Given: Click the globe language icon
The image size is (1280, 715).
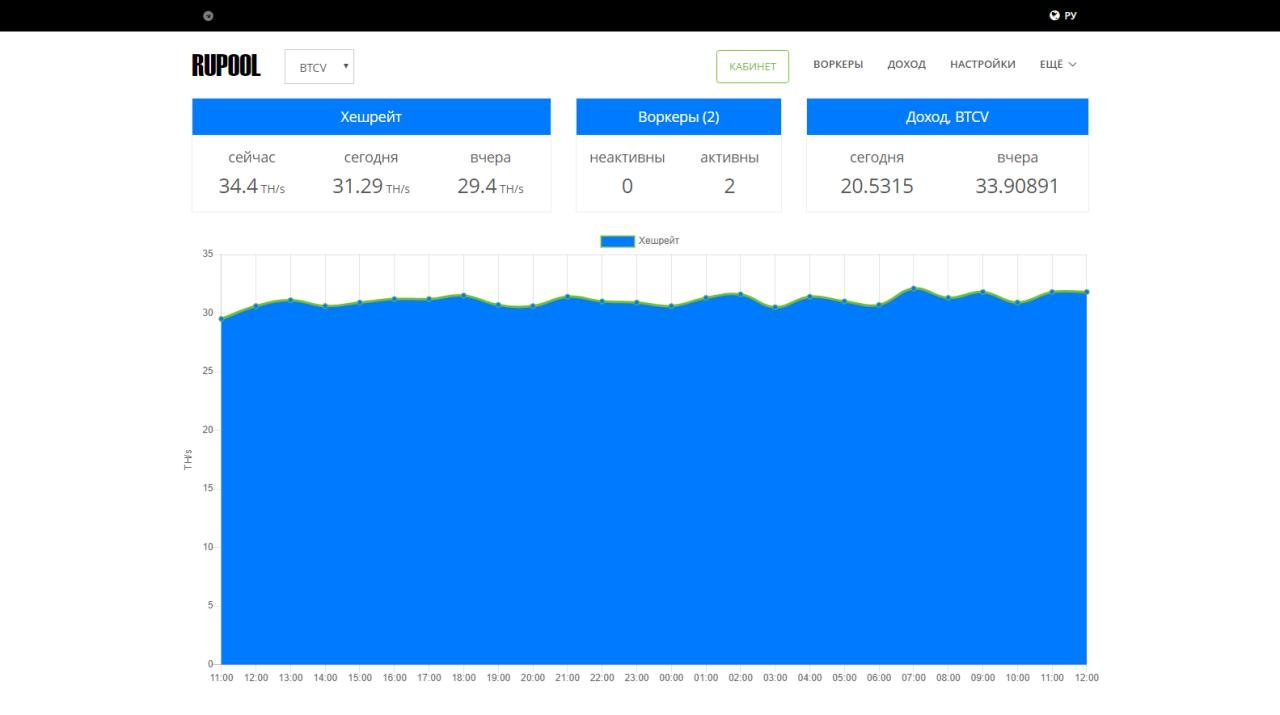Looking at the screenshot, I should coord(1054,15).
